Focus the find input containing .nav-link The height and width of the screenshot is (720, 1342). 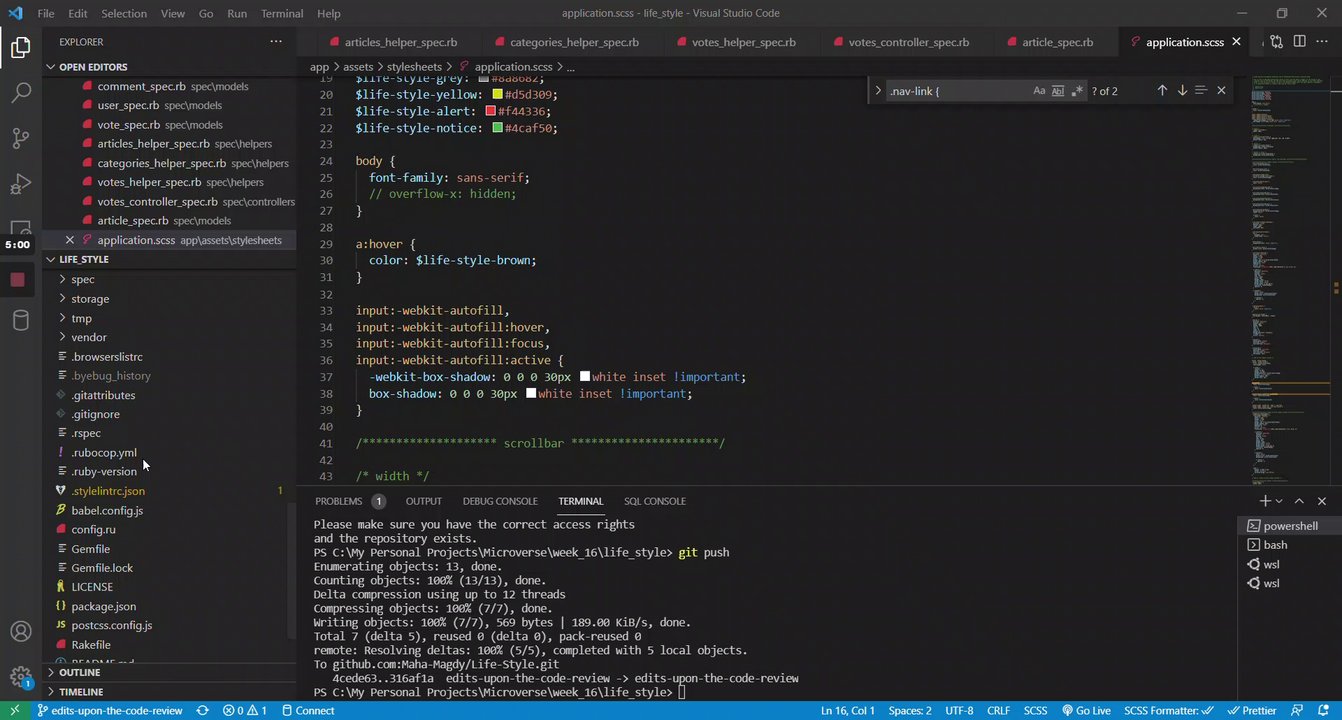click(x=957, y=91)
